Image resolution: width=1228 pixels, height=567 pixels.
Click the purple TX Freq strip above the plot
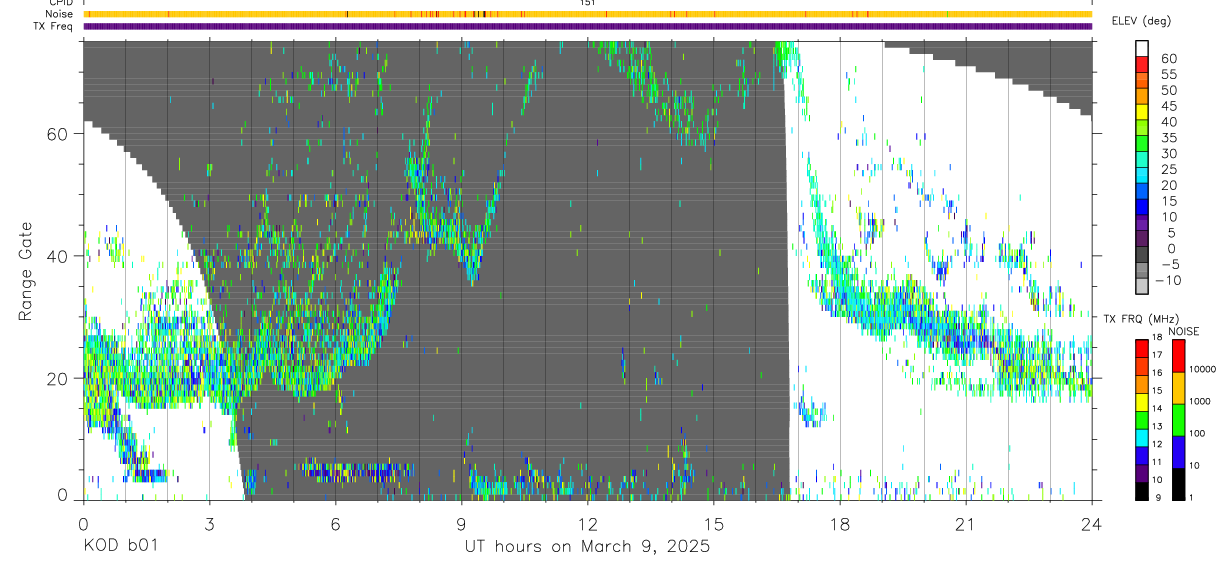[x=587, y=26]
